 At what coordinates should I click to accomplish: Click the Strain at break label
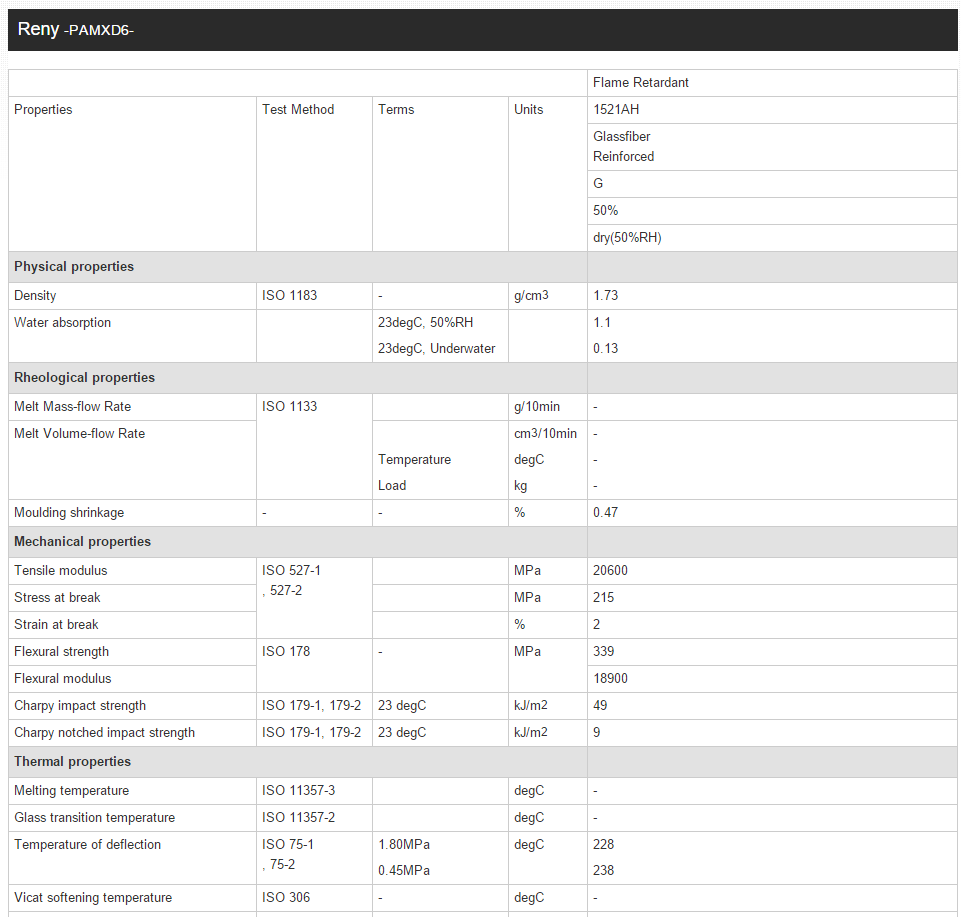tap(56, 625)
